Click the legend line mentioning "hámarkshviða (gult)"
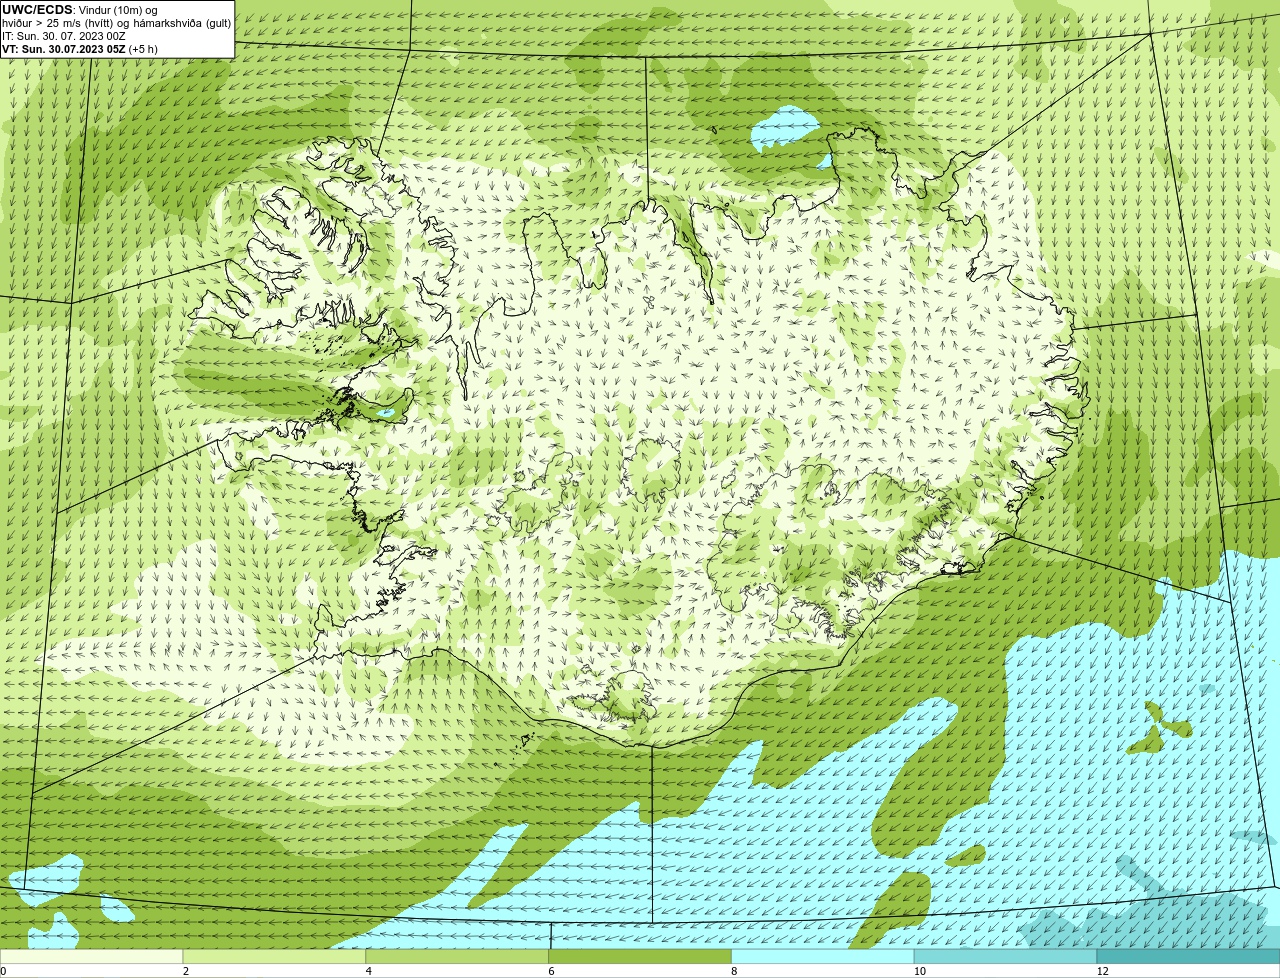The width and height of the screenshot is (1280, 978). (x=117, y=23)
